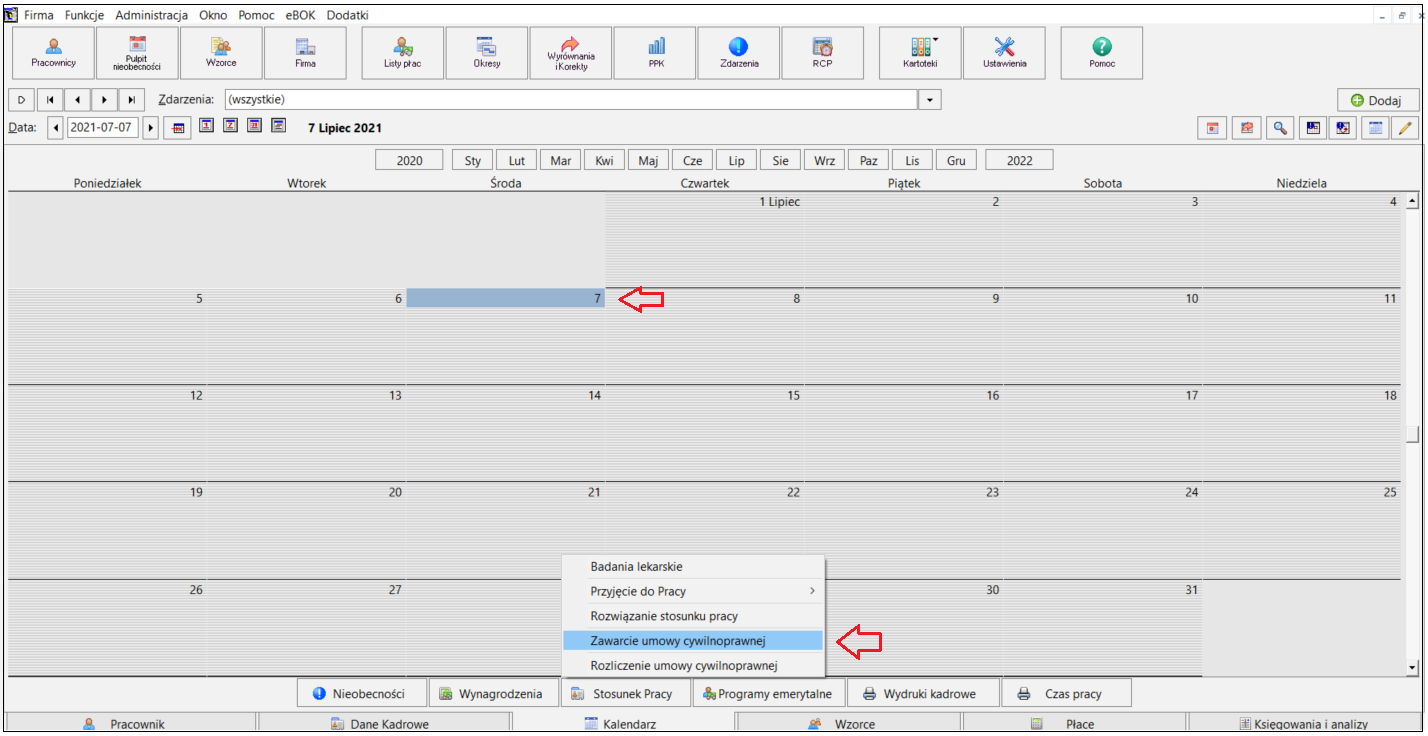This screenshot has height=736, width=1428.
Task: Open the Administracja menu
Action: tap(152, 15)
